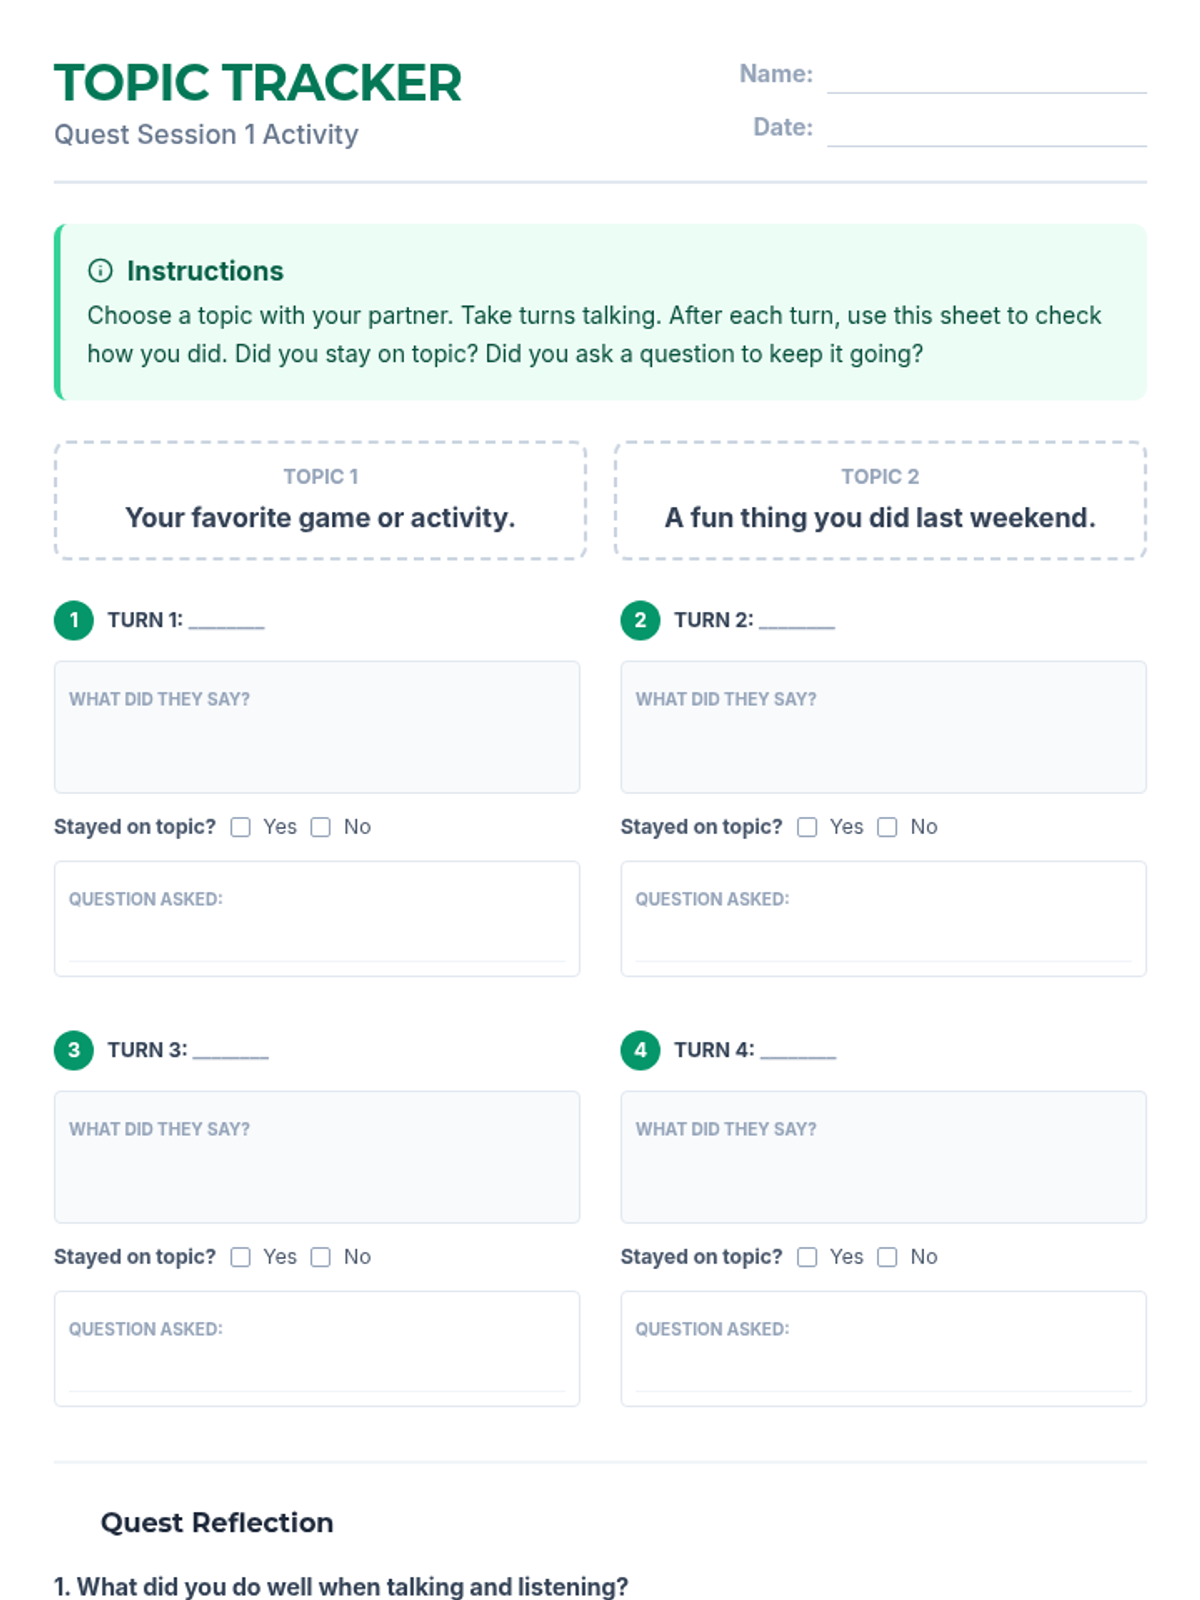Check Yes for Turn 3 stayed on topic
The height and width of the screenshot is (1600, 1200).
[x=241, y=1257]
